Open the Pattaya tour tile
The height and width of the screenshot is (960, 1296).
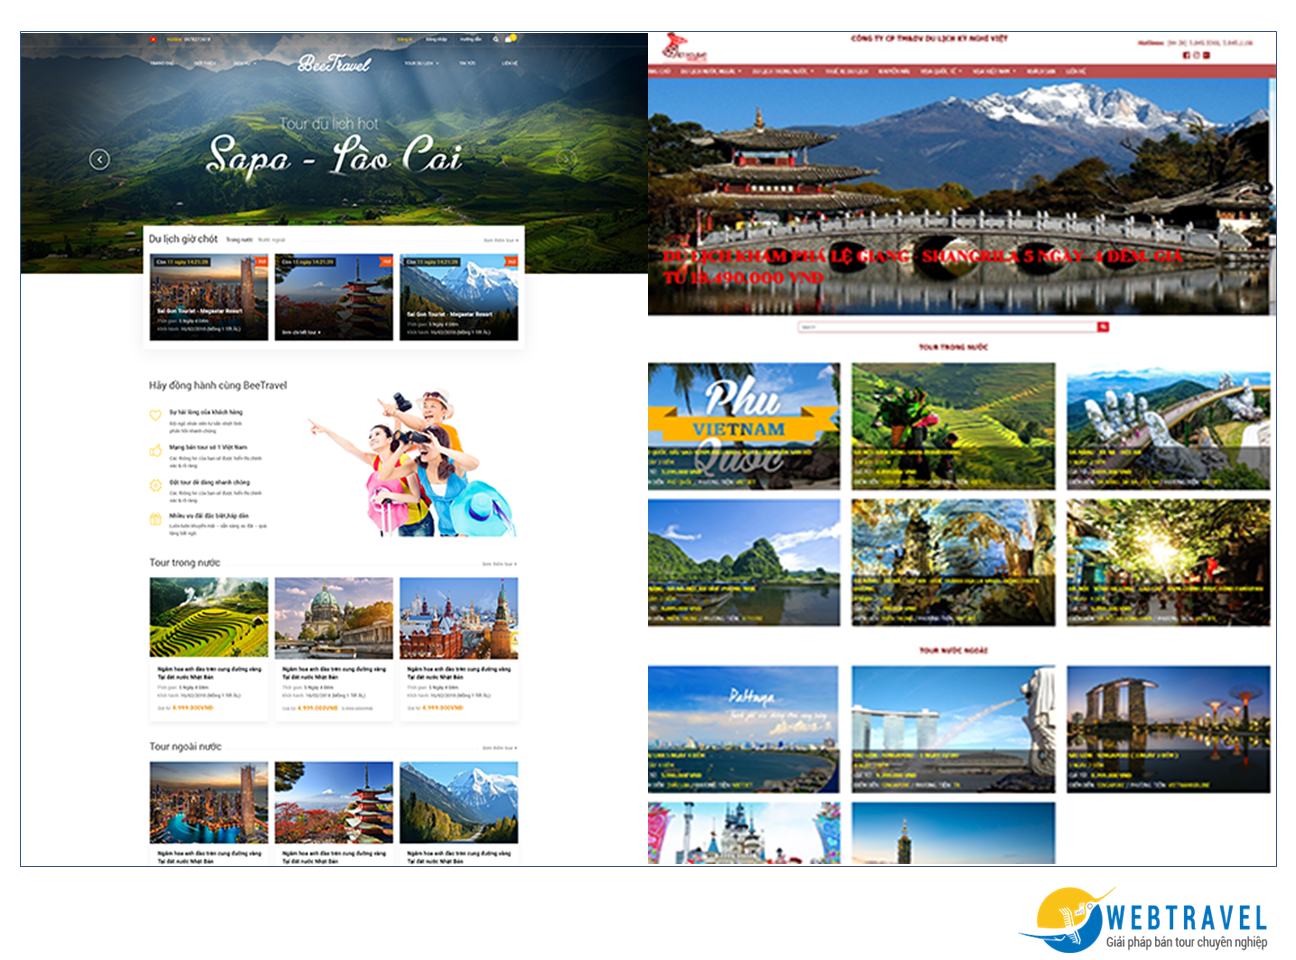pos(743,729)
